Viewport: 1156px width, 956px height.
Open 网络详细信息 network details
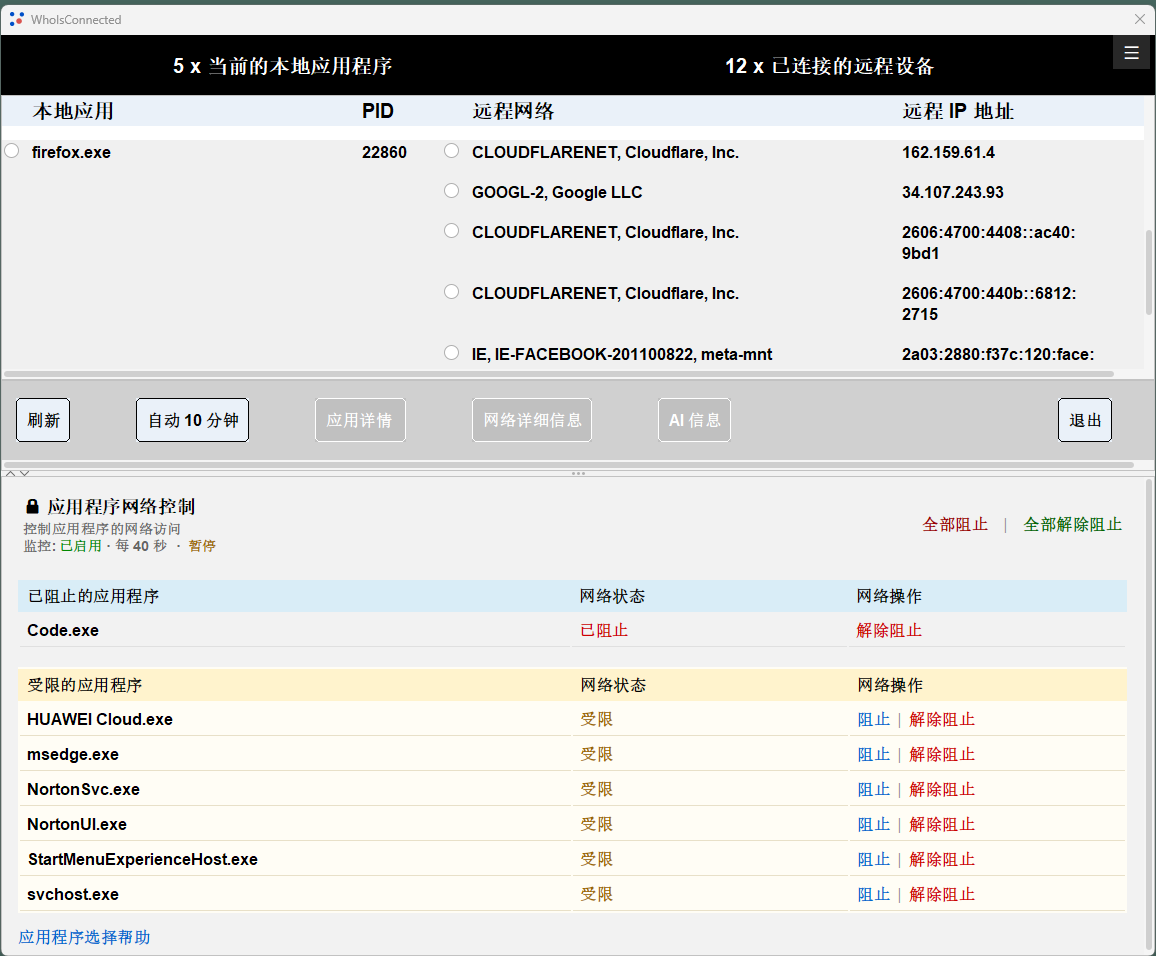[532, 420]
